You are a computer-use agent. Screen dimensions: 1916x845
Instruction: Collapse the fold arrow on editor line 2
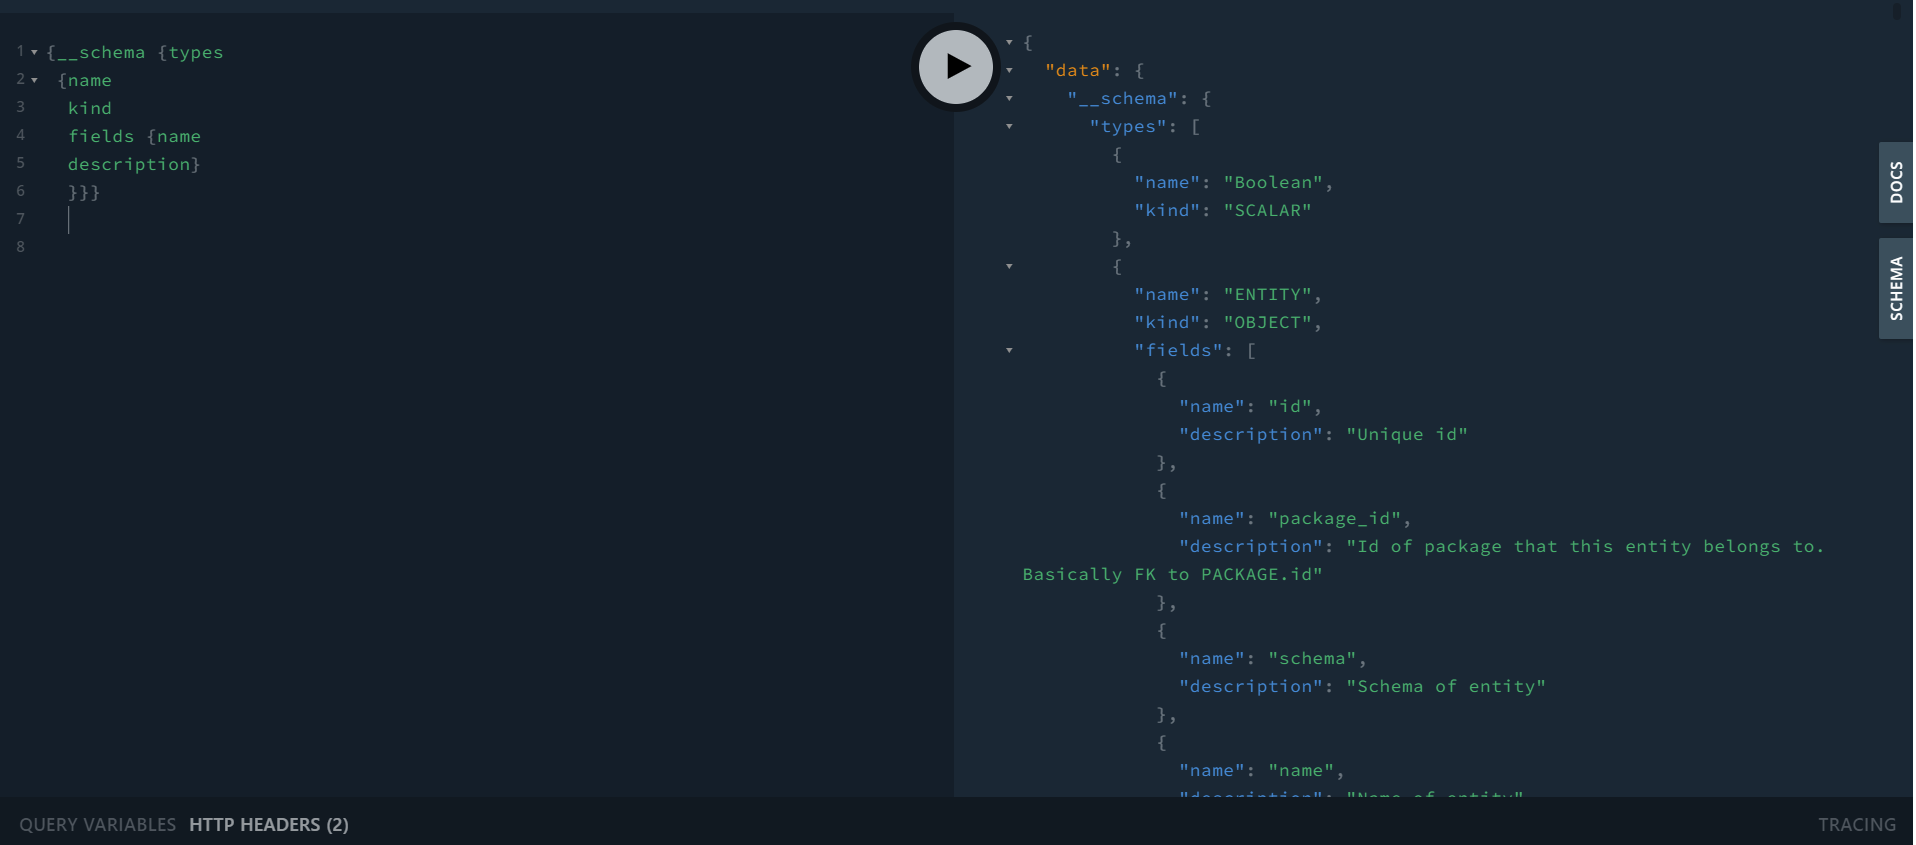[x=34, y=80]
